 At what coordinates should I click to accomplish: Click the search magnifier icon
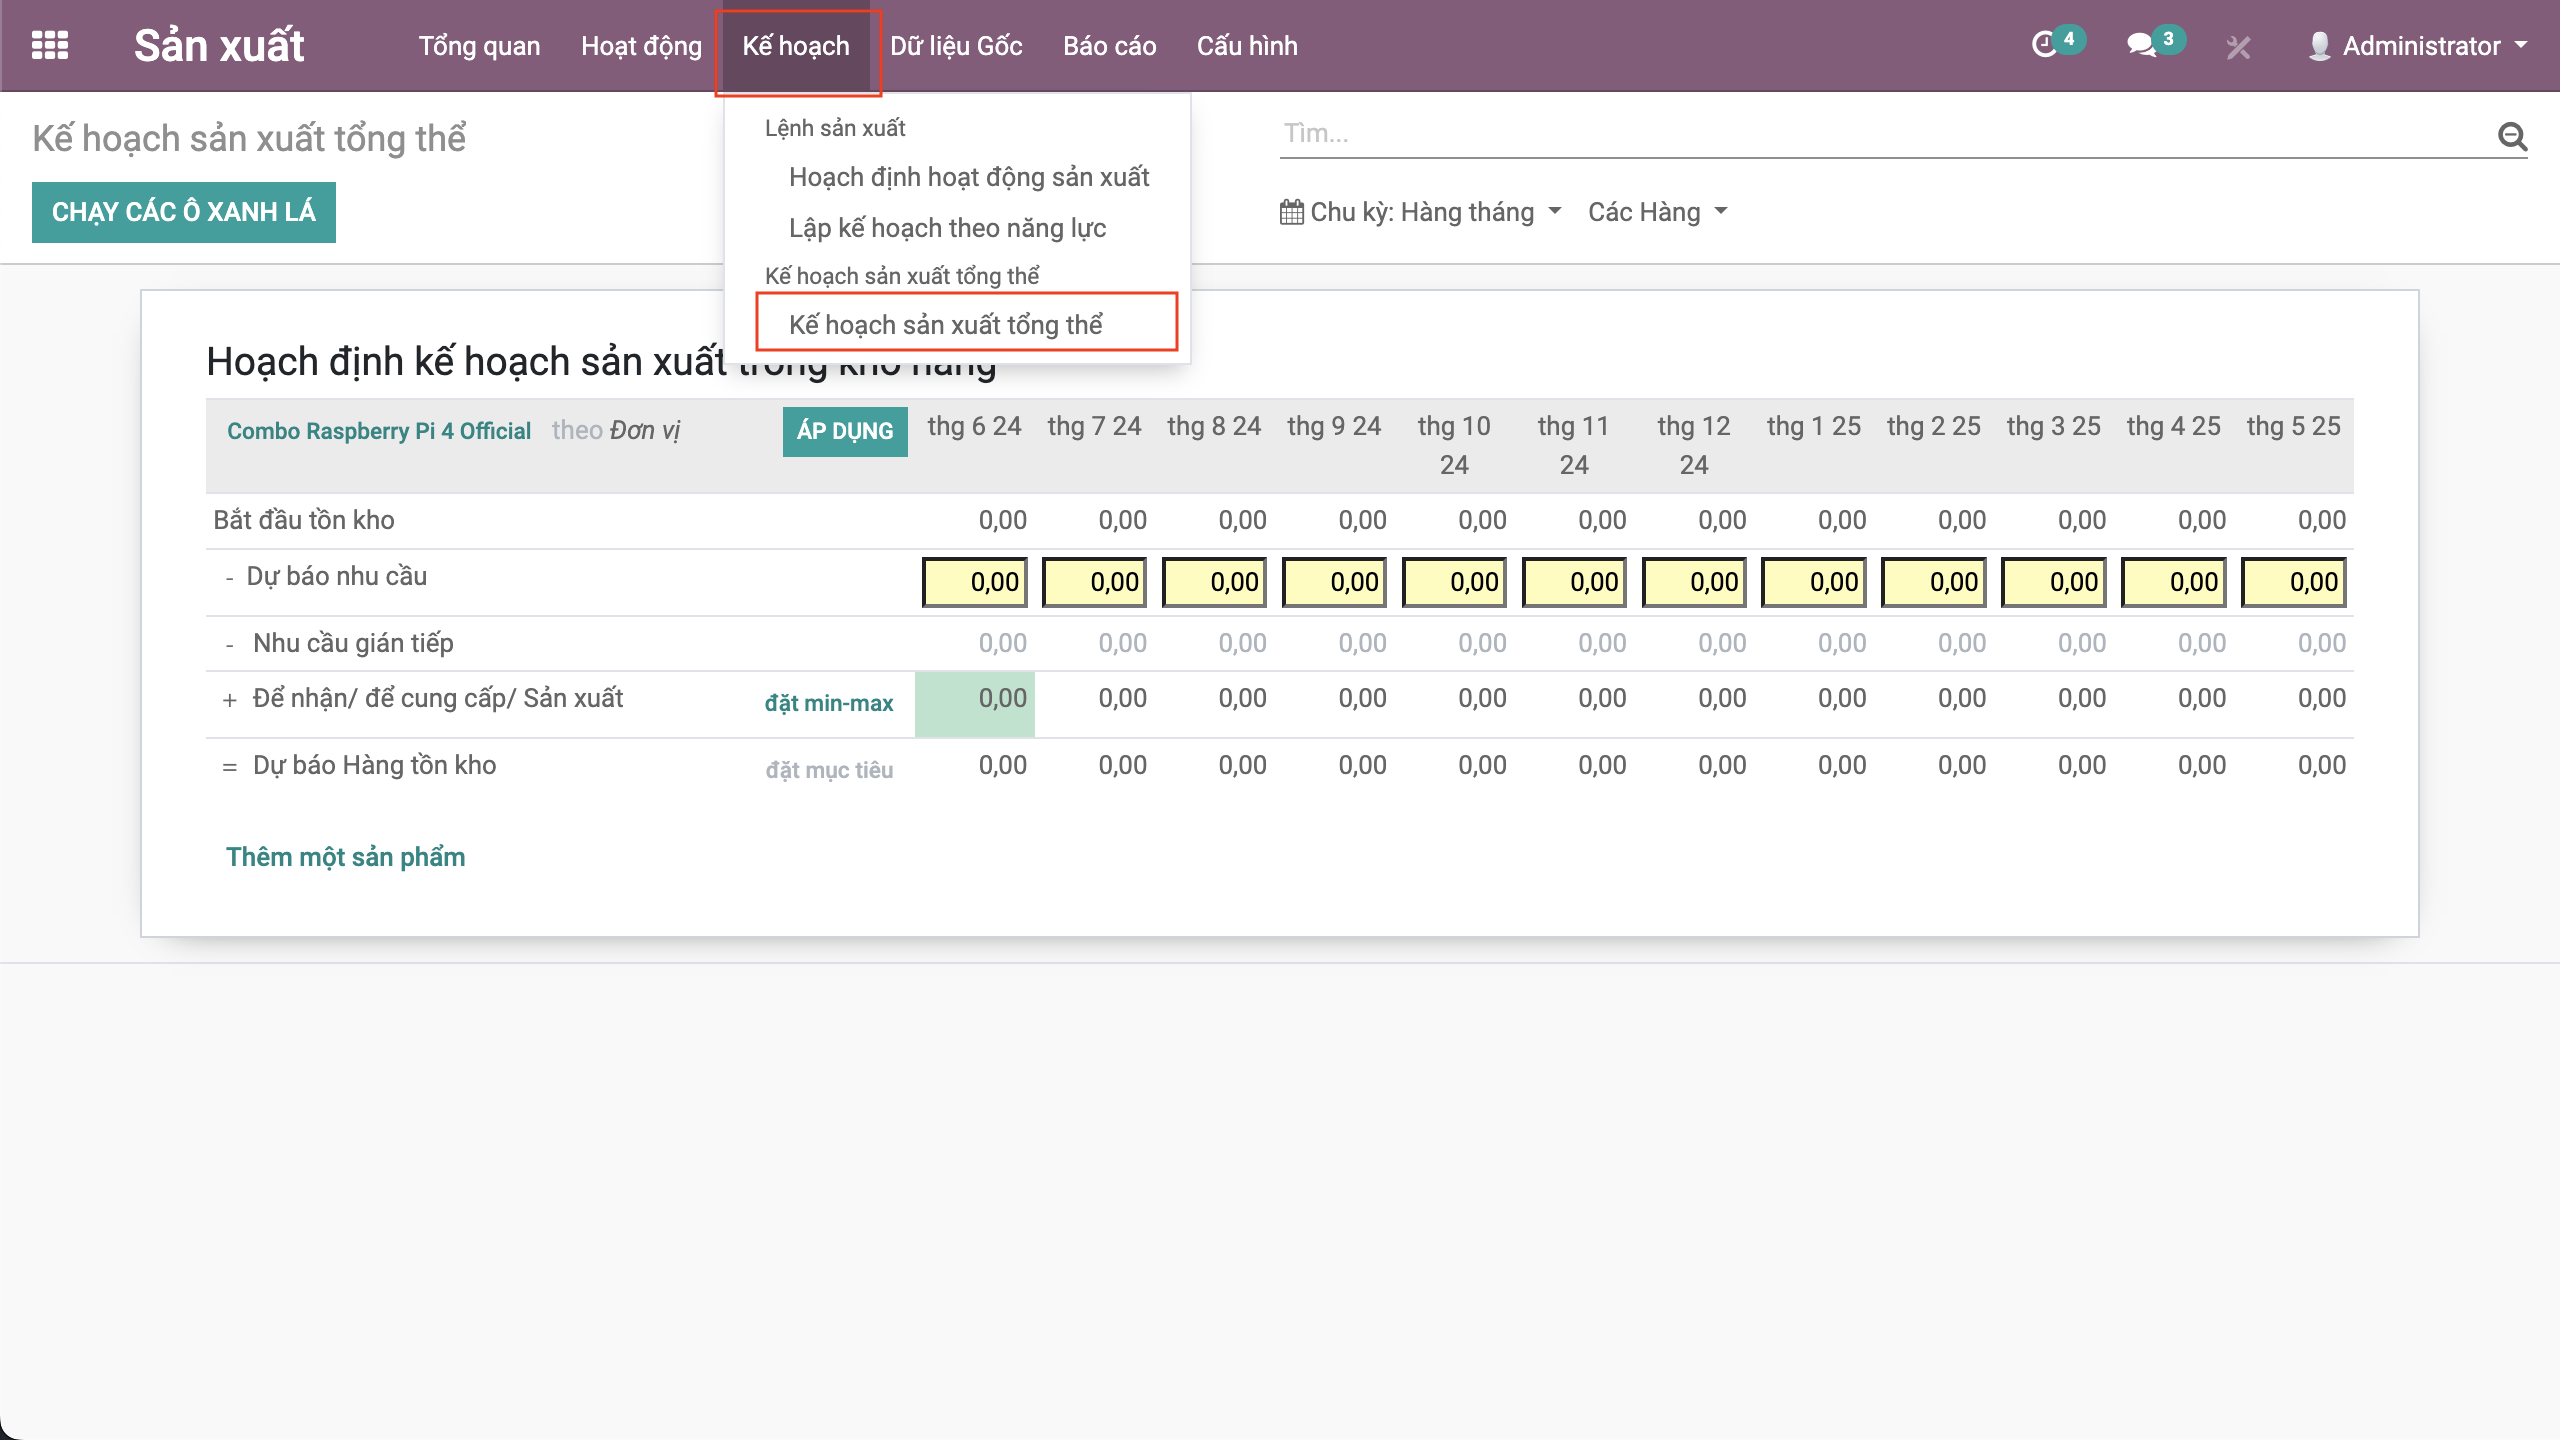click(2512, 135)
